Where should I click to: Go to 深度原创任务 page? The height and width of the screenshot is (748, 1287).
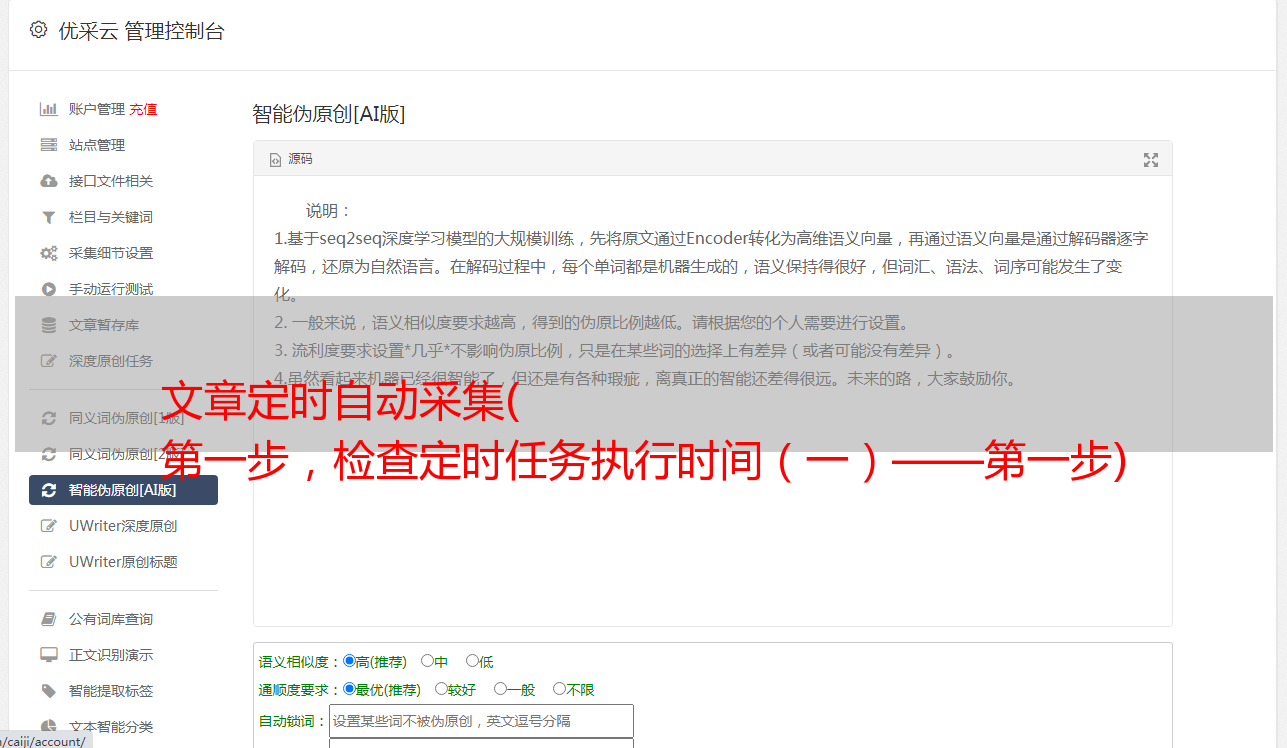point(111,361)
